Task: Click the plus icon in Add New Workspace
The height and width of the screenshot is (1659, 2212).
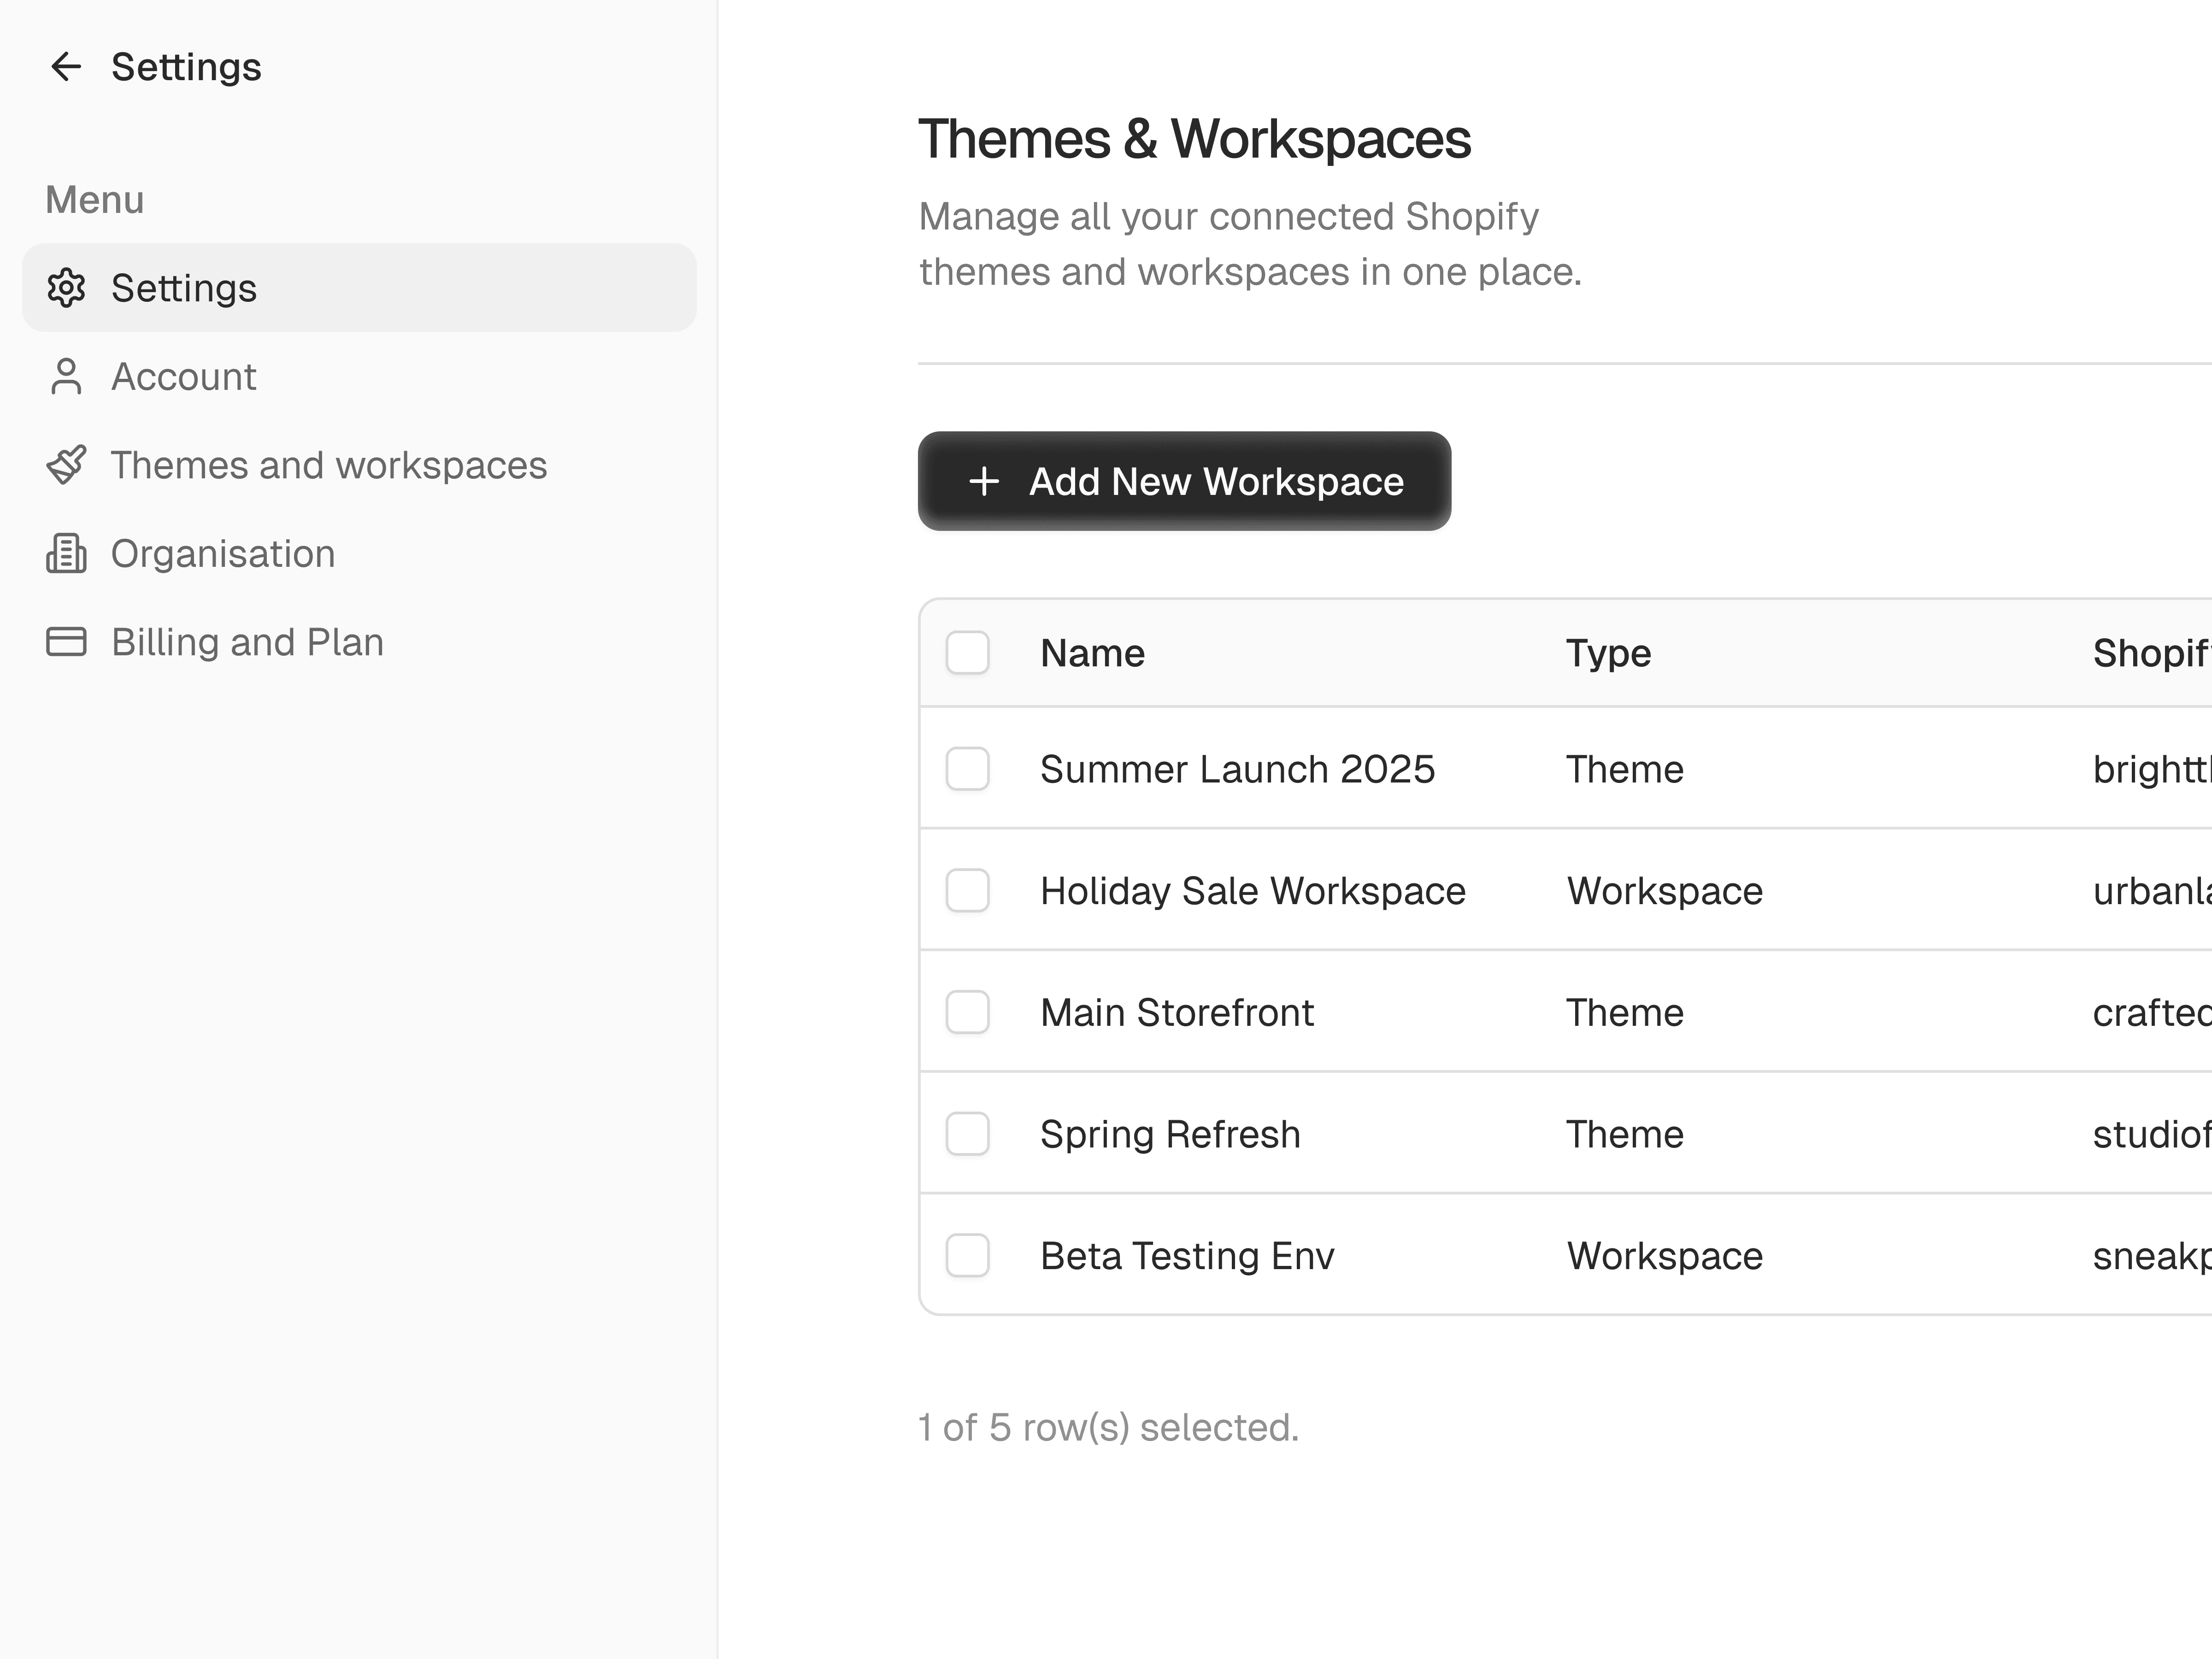Action: [984, 481]
